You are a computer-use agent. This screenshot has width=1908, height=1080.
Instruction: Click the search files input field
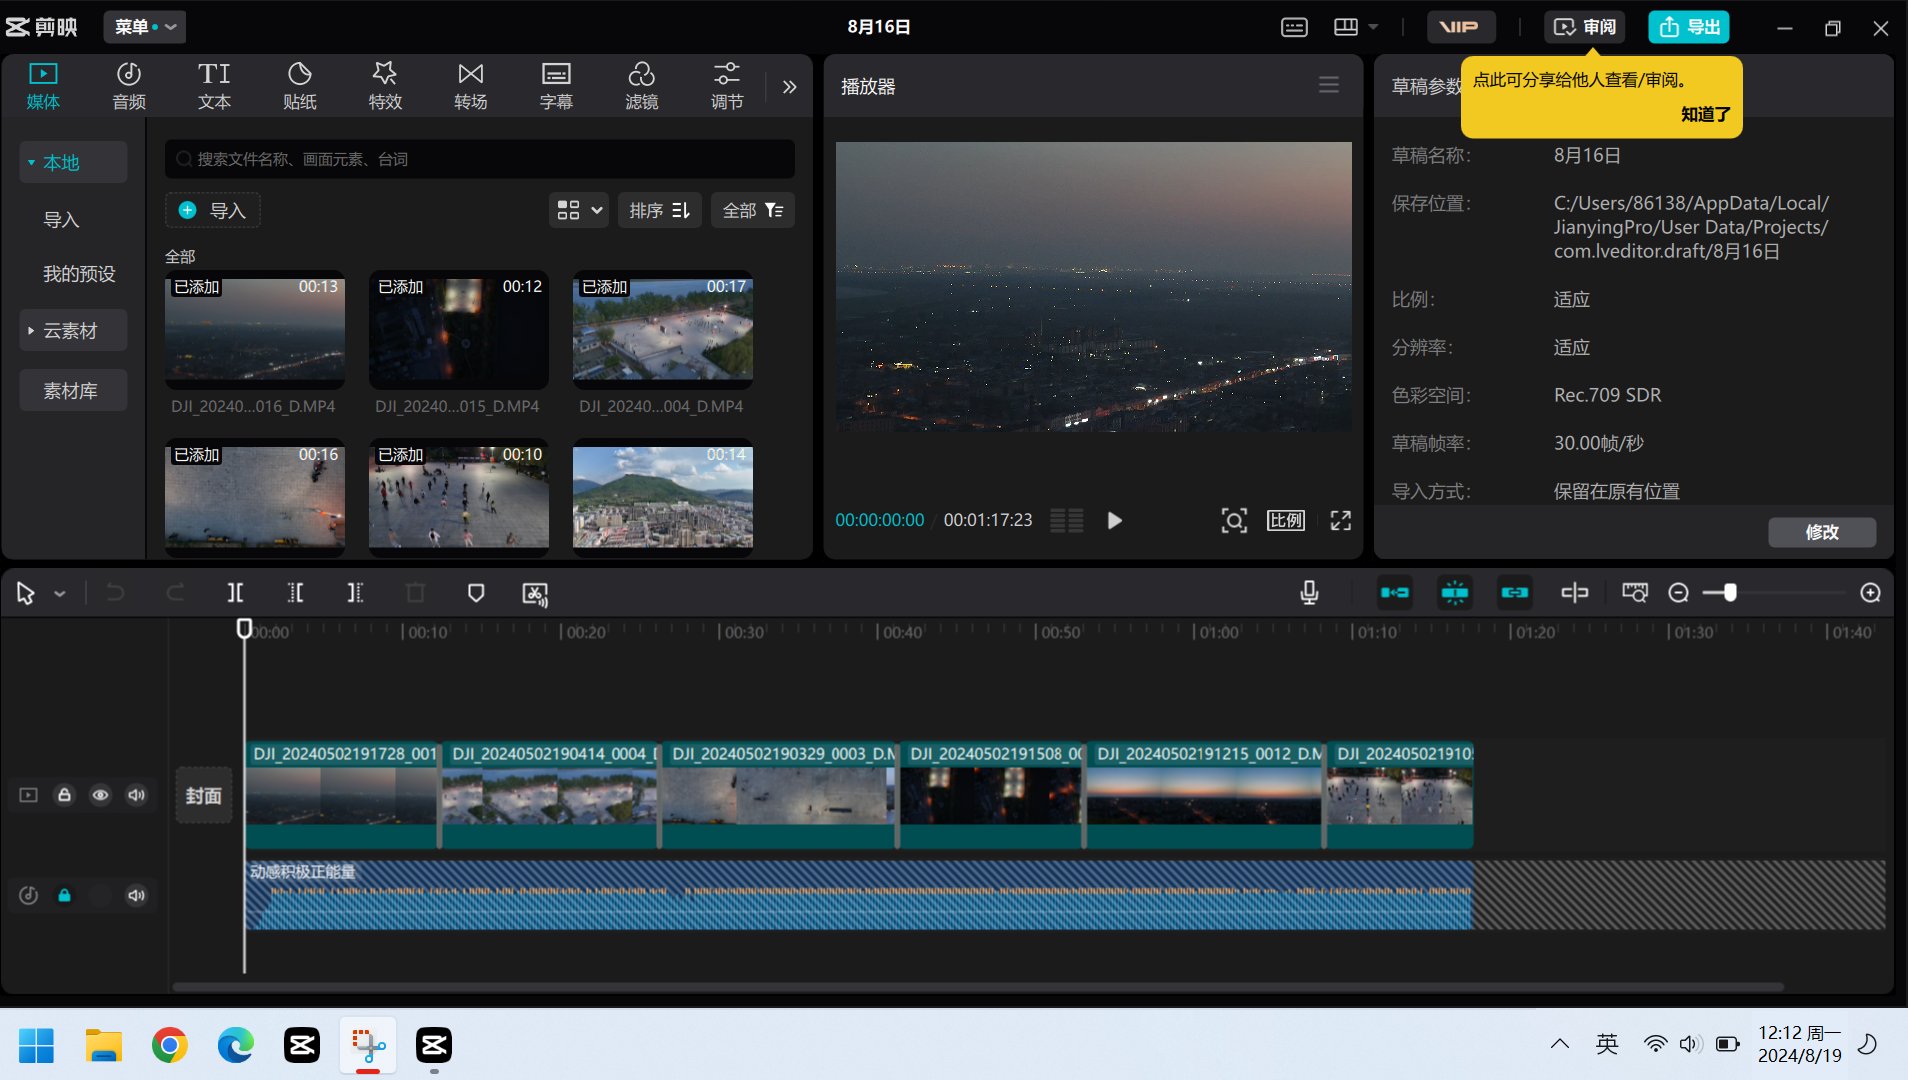point(480,159)
